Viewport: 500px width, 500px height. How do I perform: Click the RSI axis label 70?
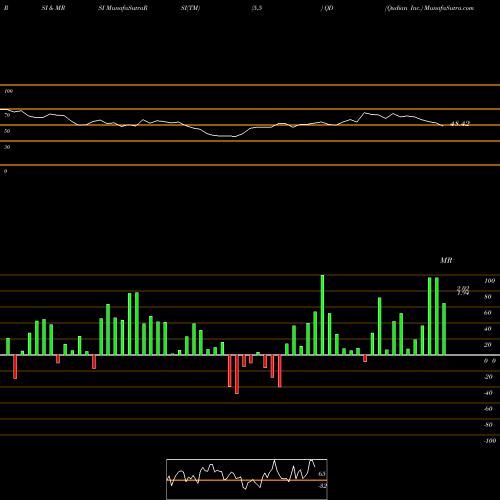coord(7,115)
